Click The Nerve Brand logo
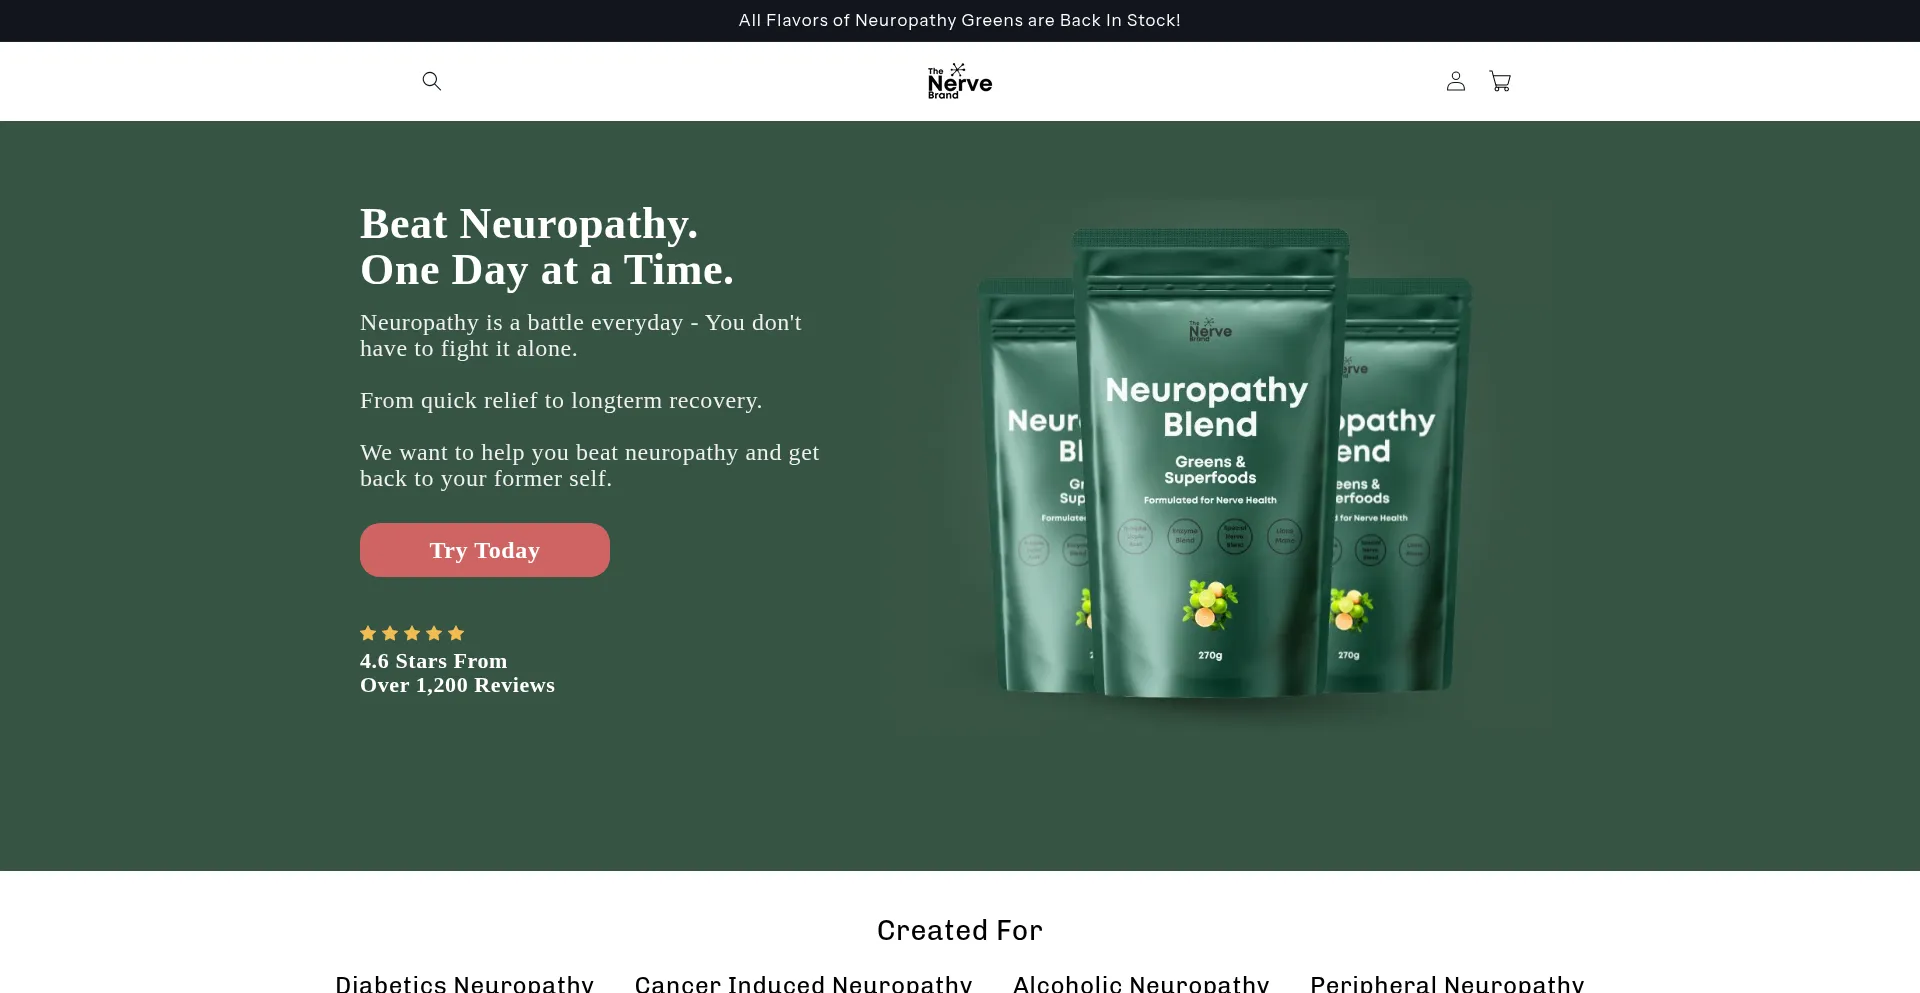 960,81
